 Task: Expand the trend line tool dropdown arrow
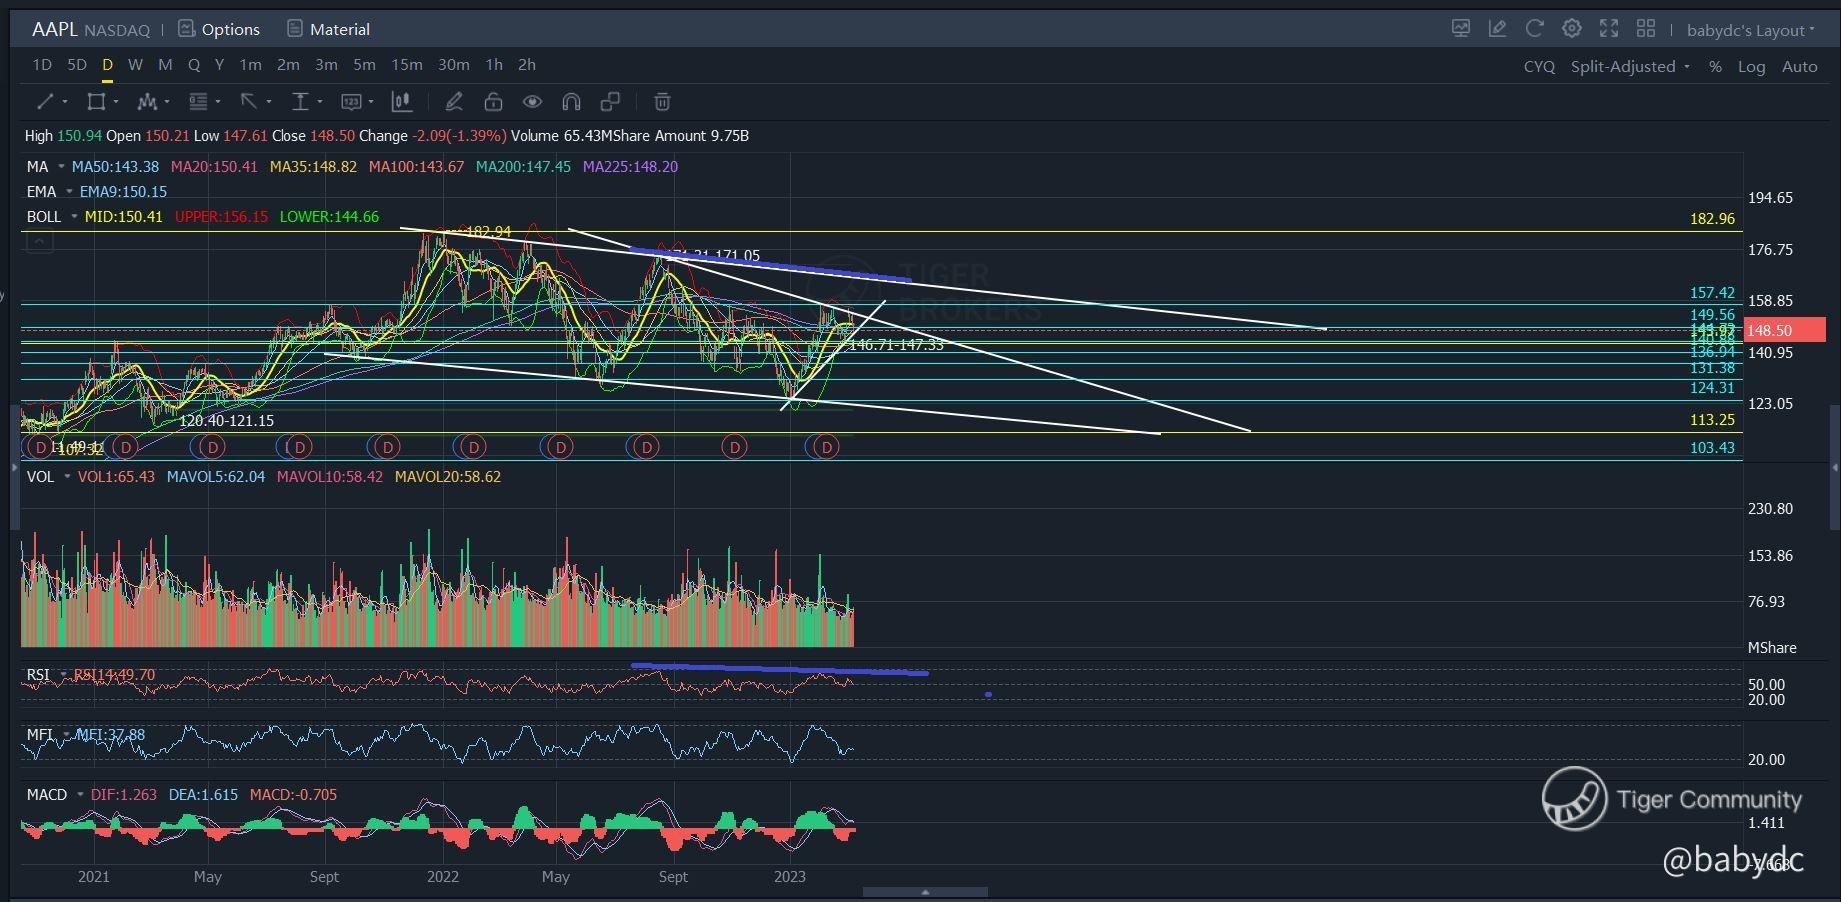pos(65,102)
